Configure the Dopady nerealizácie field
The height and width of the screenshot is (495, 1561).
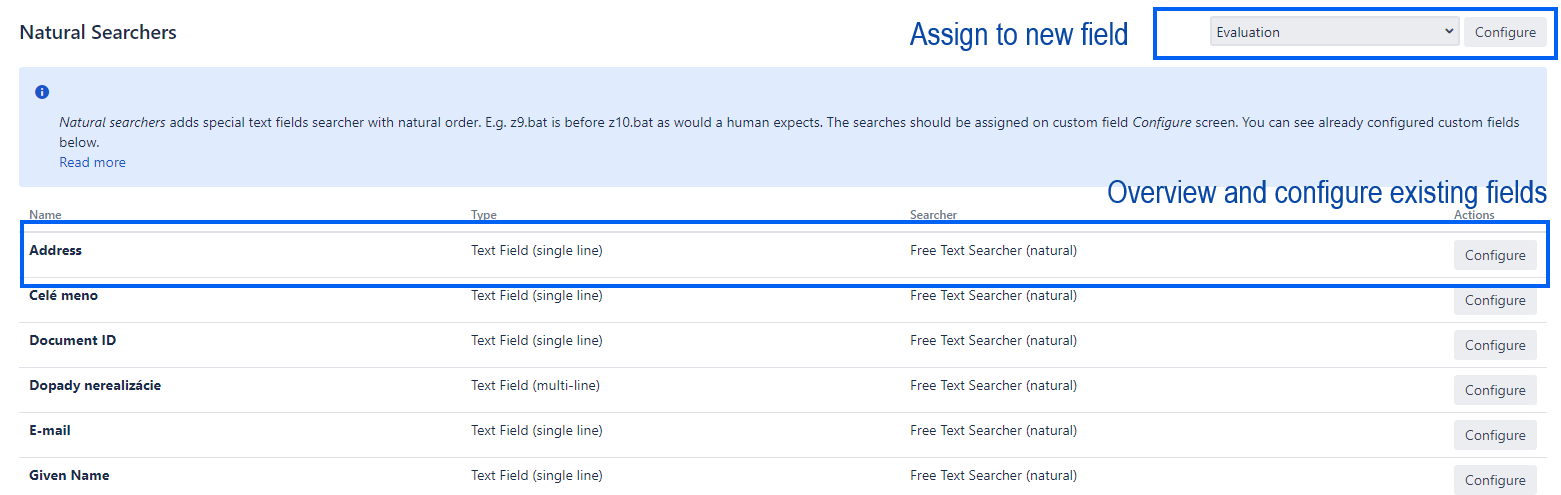coord(1494,391)
